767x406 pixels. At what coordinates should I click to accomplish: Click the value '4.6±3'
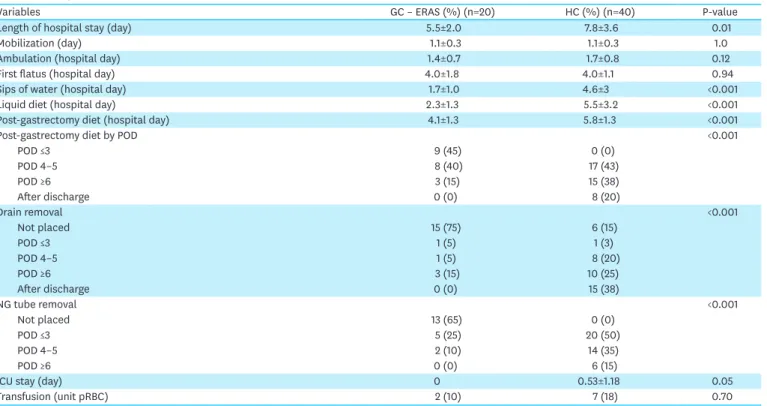[x=596, y=90]
